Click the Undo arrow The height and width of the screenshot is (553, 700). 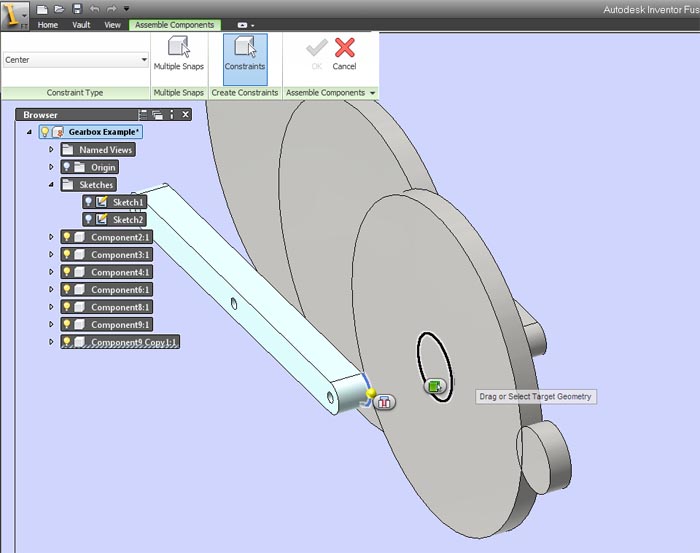click(x=94, y=9)
